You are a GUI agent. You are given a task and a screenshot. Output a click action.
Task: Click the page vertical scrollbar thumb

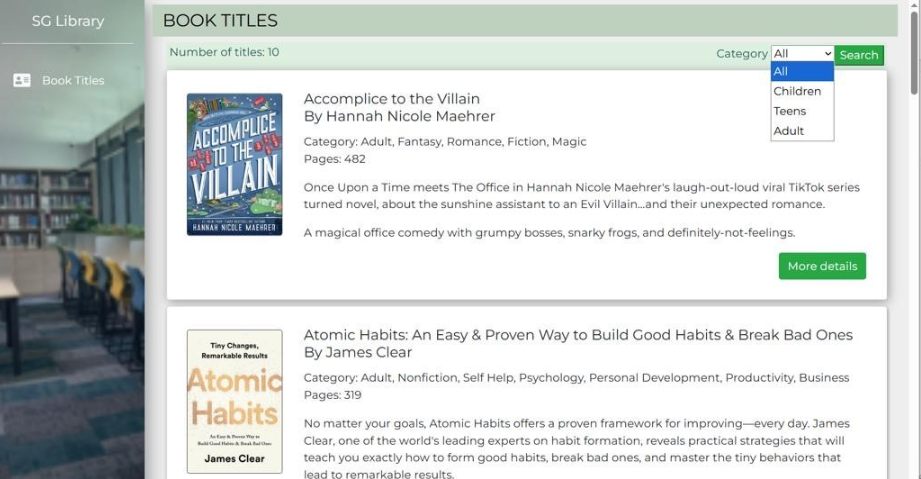tap(914, 53)
